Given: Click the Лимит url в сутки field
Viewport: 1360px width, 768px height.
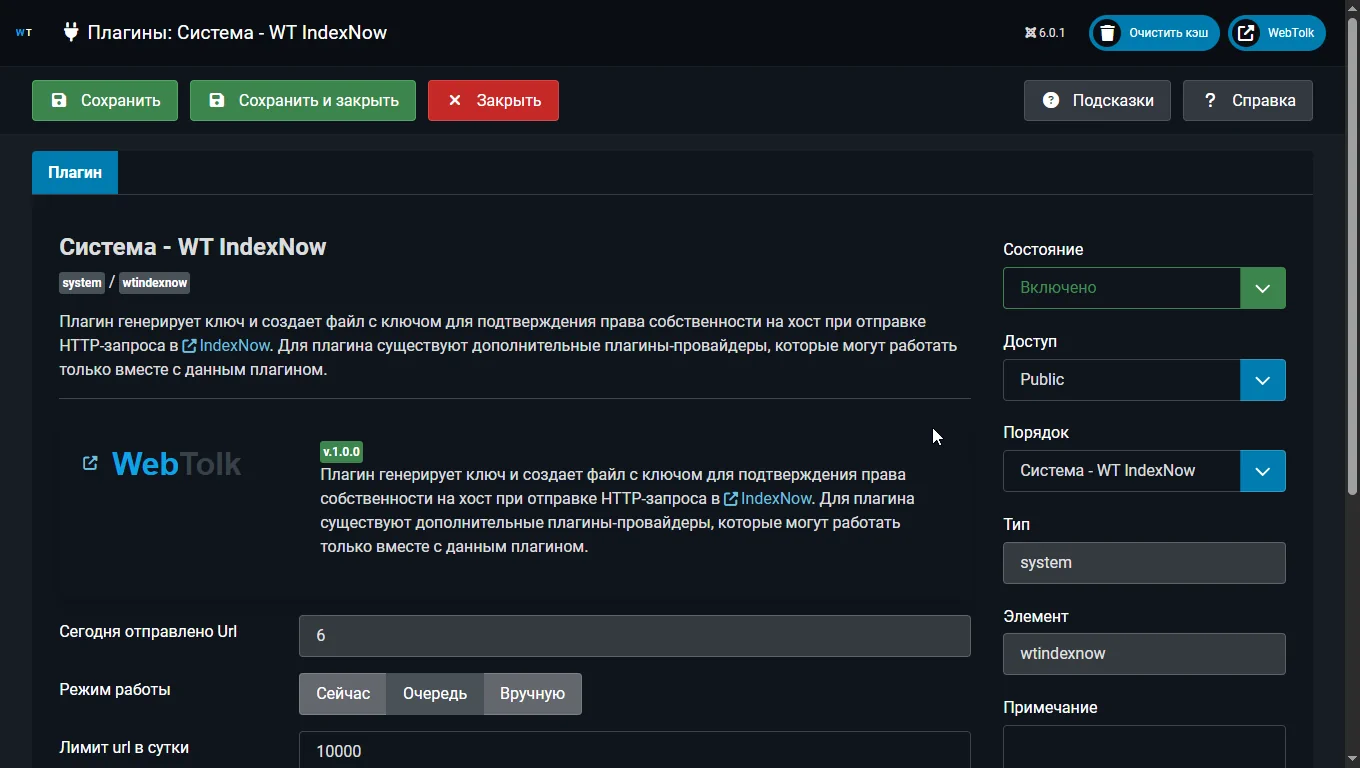Looking at the screenshot, I should 635,750.
